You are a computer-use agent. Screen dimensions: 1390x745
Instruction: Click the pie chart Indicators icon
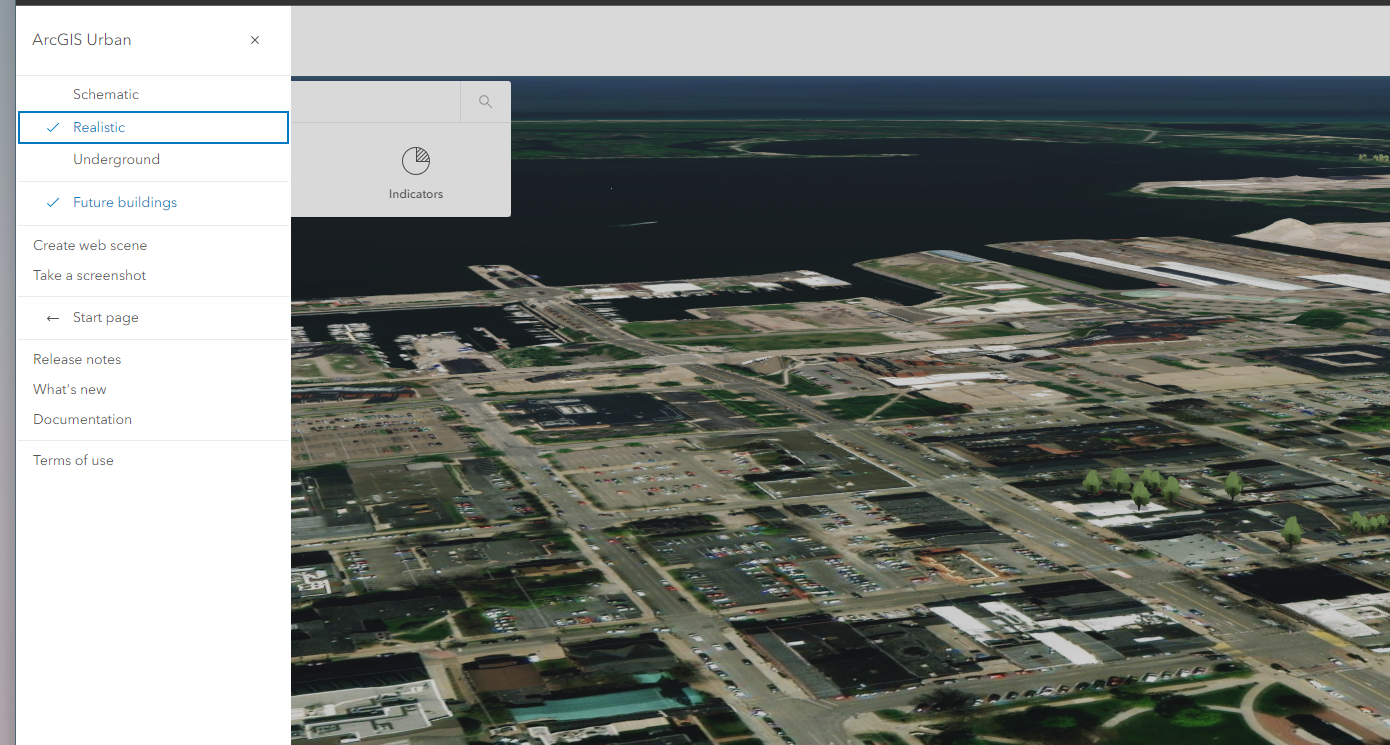(415, 160)
